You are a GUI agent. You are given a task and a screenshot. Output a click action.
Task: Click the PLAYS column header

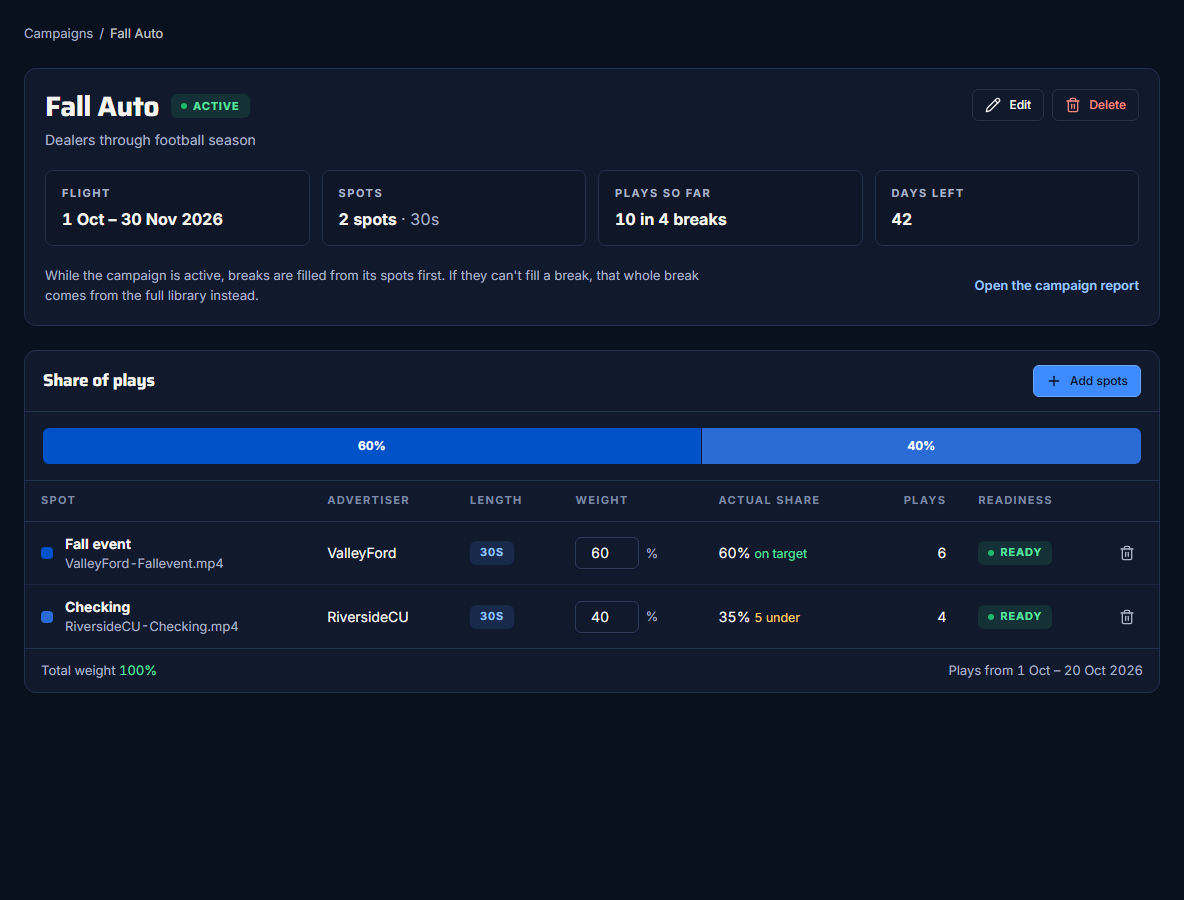point(924,500)
